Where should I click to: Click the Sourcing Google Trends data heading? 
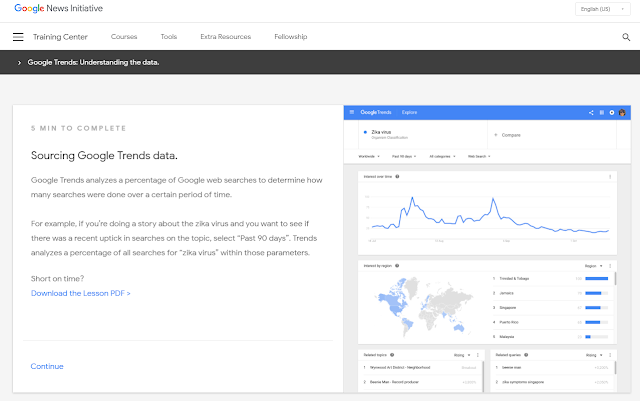(x=104, y=156)
